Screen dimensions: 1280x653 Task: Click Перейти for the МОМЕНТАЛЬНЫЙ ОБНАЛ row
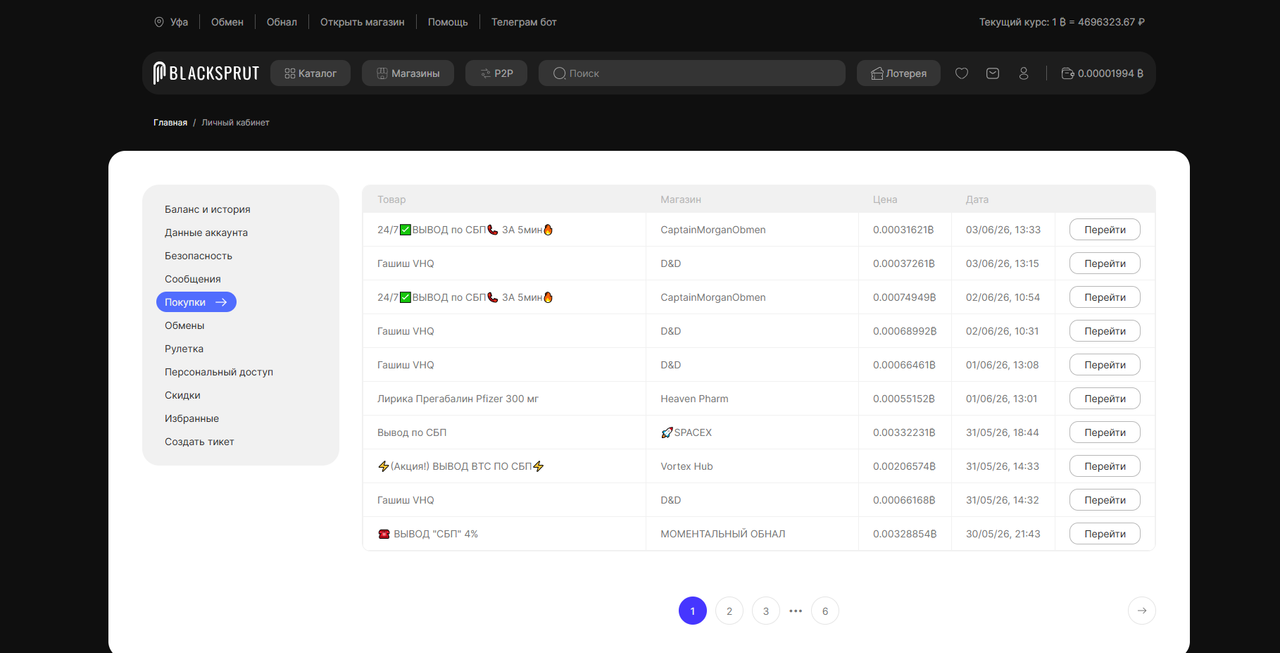[1105, 534]
